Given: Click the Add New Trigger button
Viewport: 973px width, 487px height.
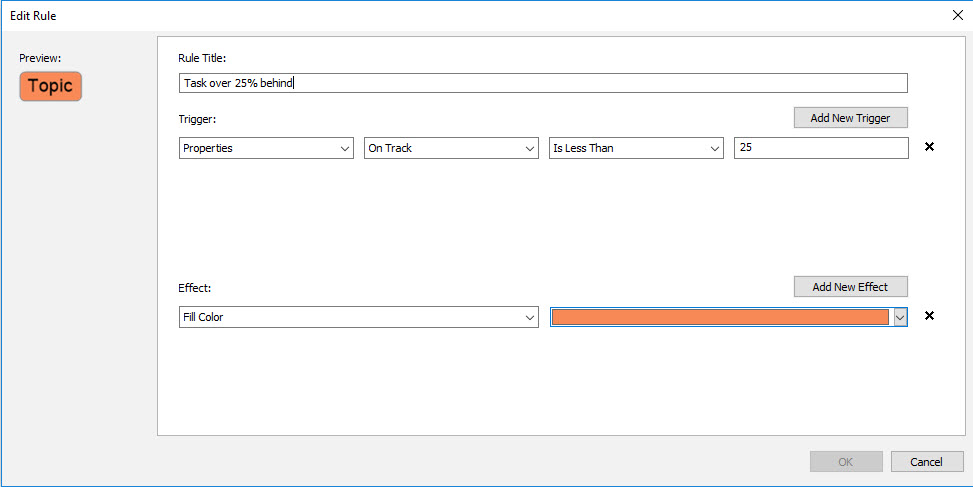Looking at the screenshot, I should pos(850,118).
